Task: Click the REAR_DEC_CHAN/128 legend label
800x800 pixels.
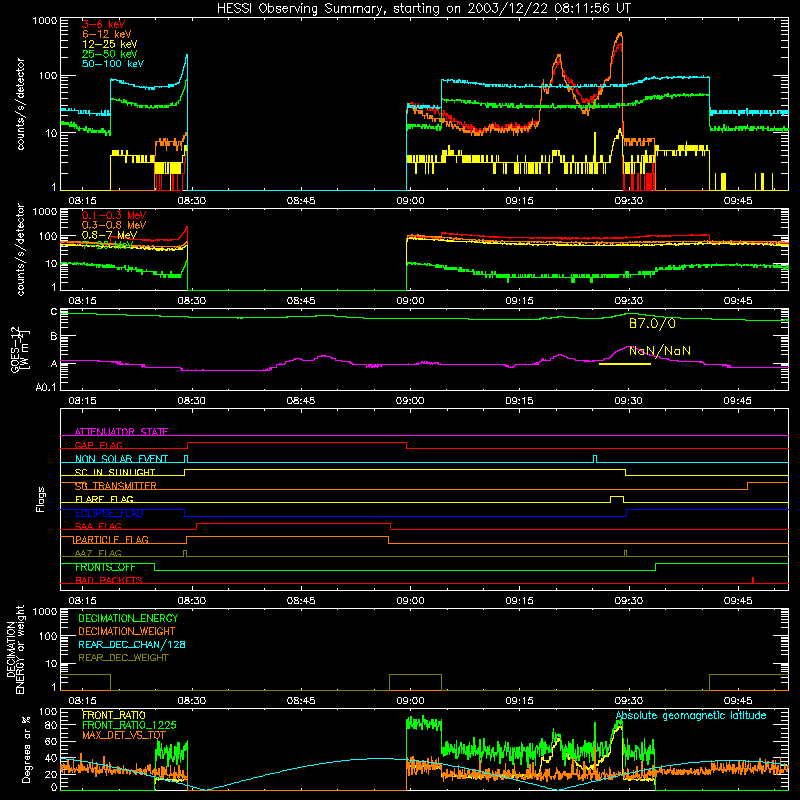Action: (x=132, y=644)
